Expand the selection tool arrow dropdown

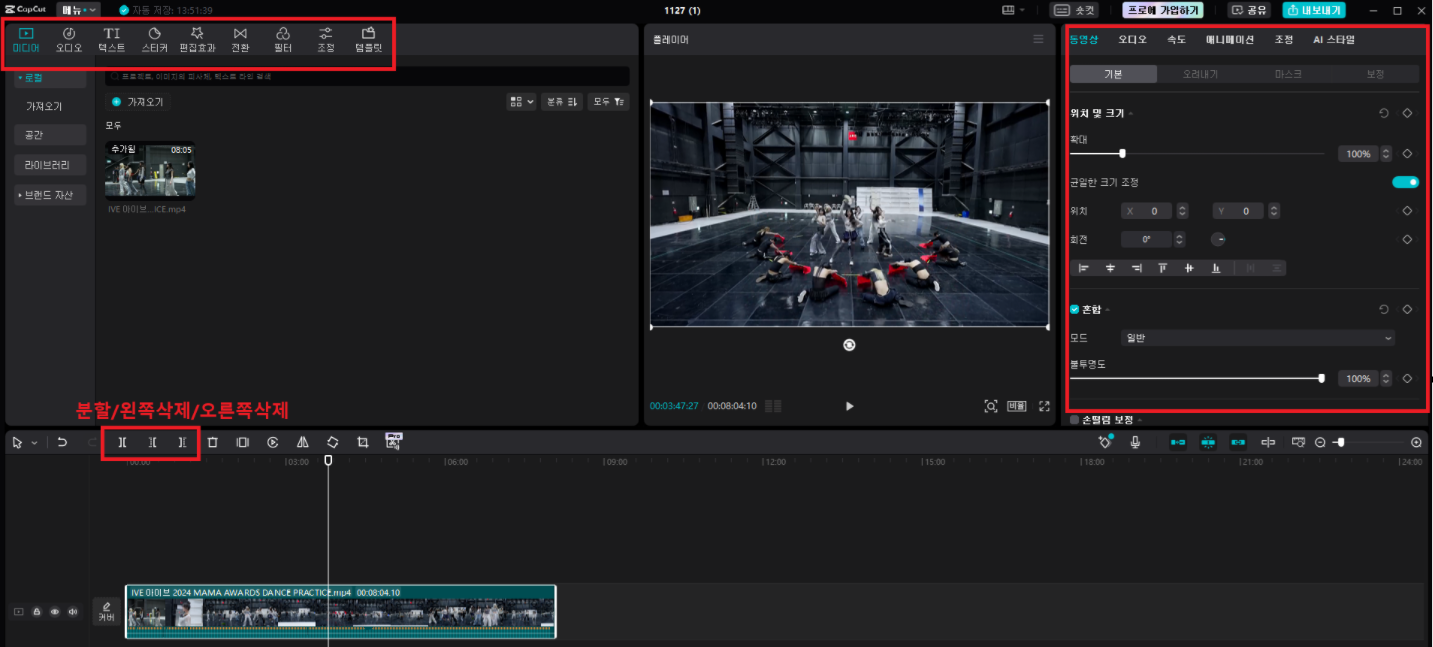tap(35, 442)
